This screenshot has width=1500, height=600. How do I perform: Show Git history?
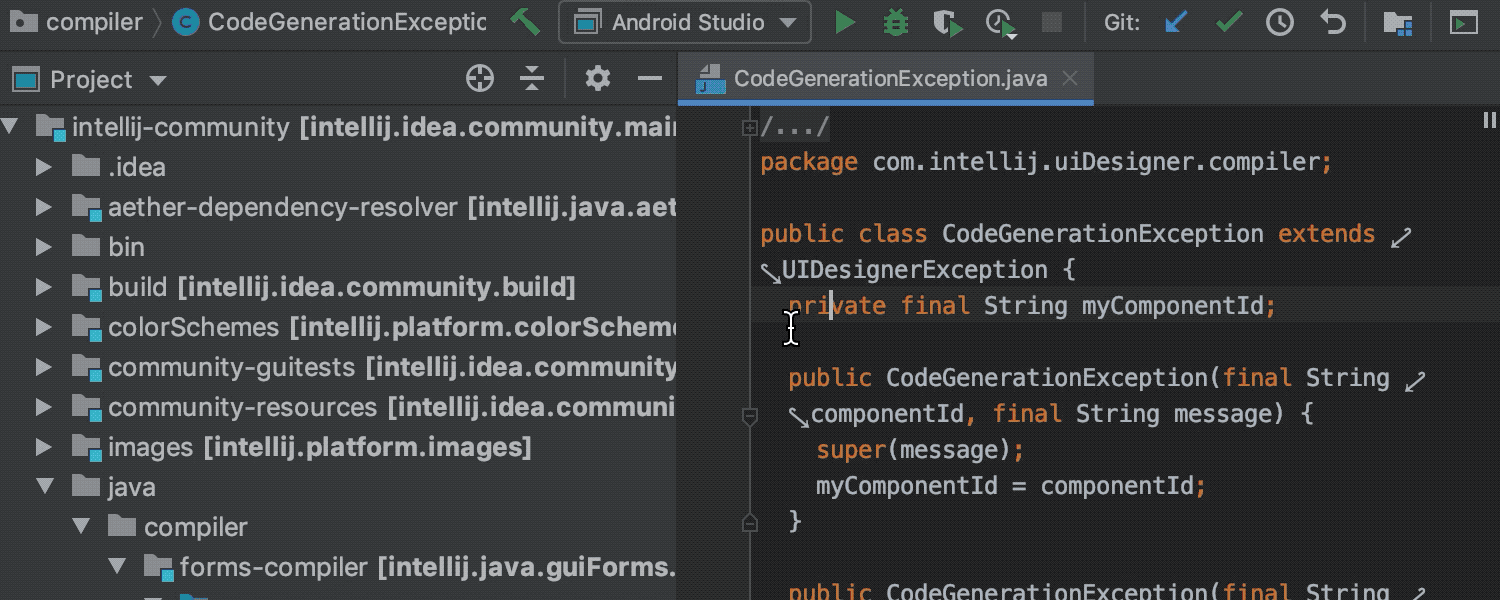(x=1280, y=22)
